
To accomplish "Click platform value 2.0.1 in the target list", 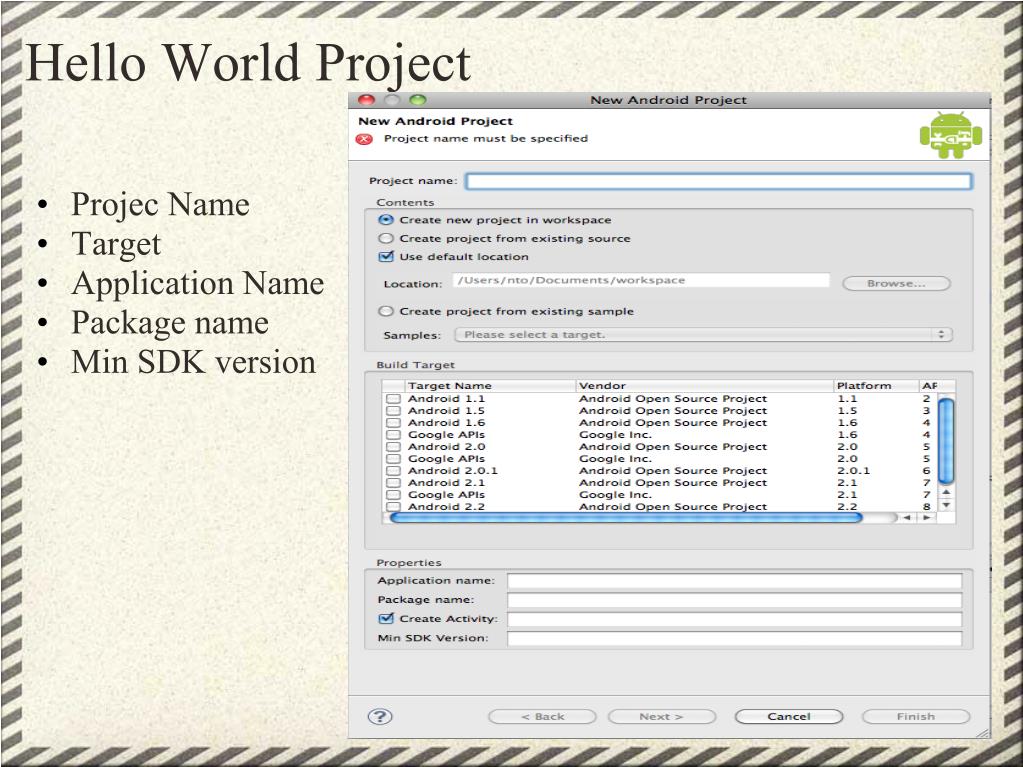I will click(853, 471).
